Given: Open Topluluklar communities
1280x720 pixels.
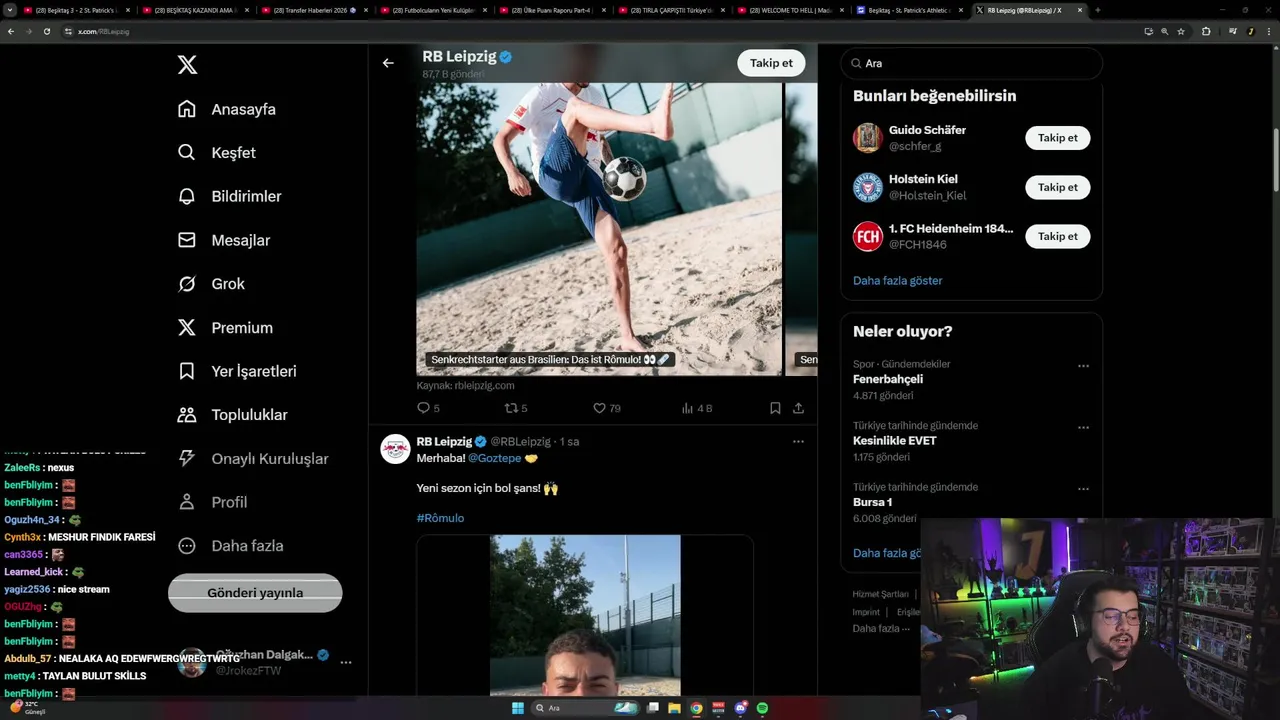Looking at the screenshot, I should click(x=232, y=415).
